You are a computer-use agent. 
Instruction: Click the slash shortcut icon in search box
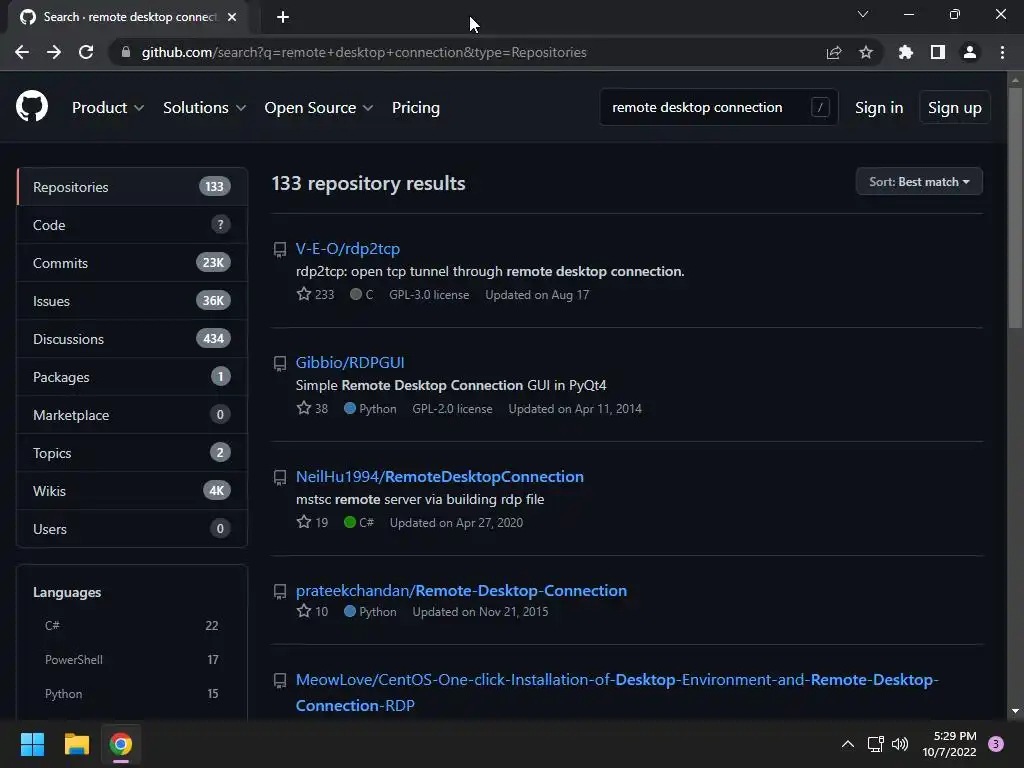[820, 107]
